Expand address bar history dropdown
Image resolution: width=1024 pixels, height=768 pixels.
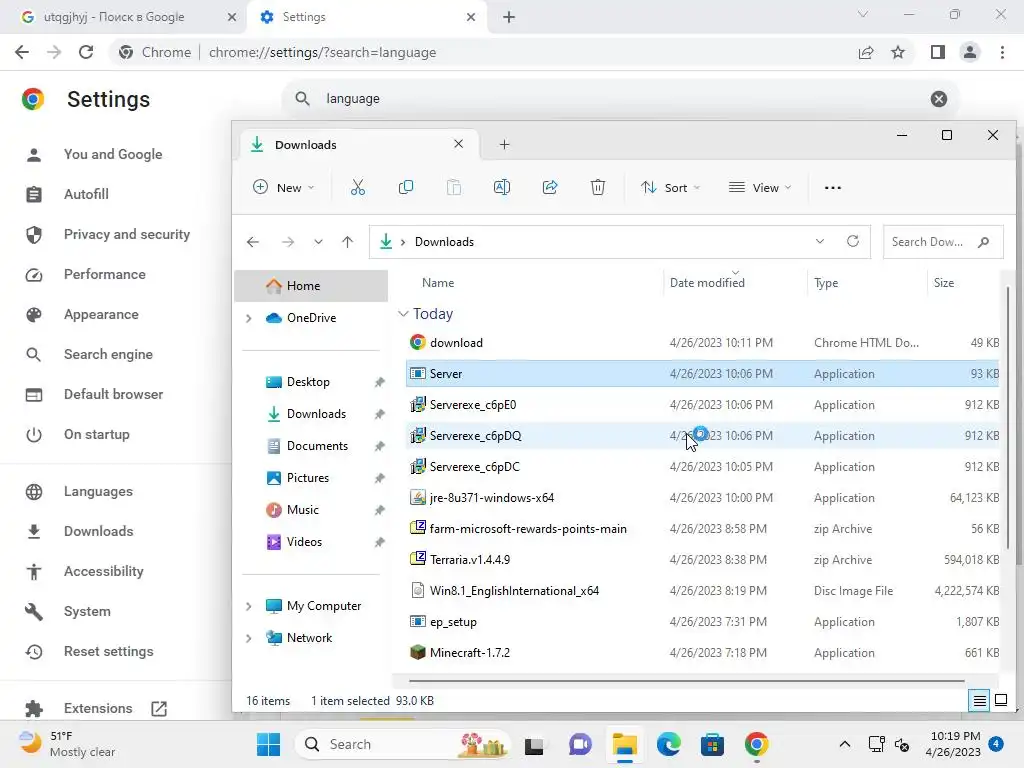coord(820,242)
